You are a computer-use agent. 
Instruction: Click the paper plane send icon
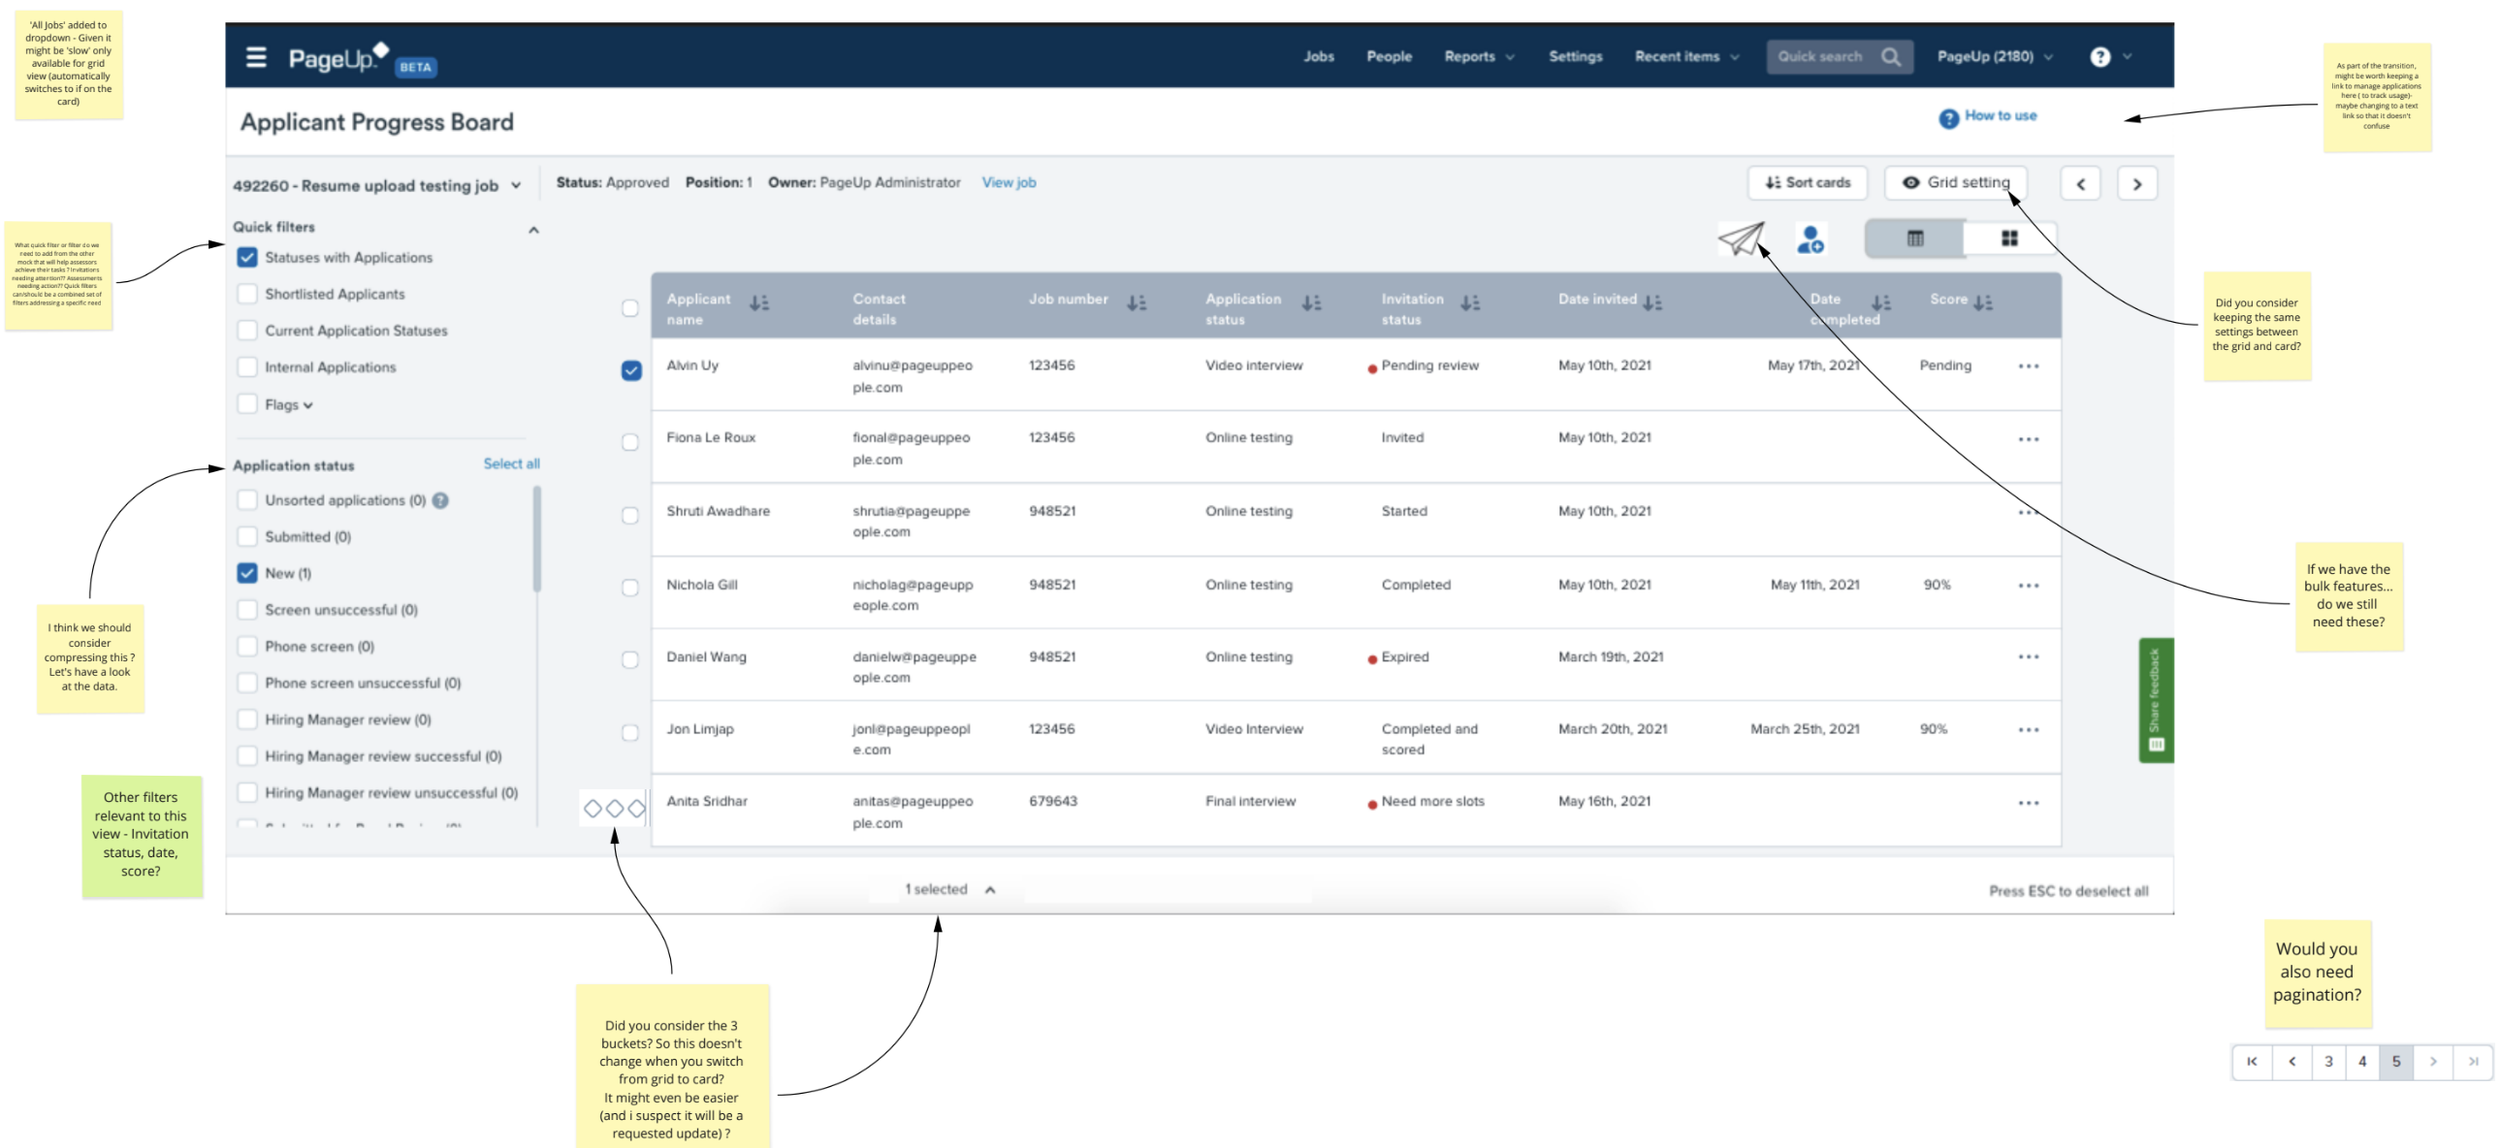[1740, 239]
